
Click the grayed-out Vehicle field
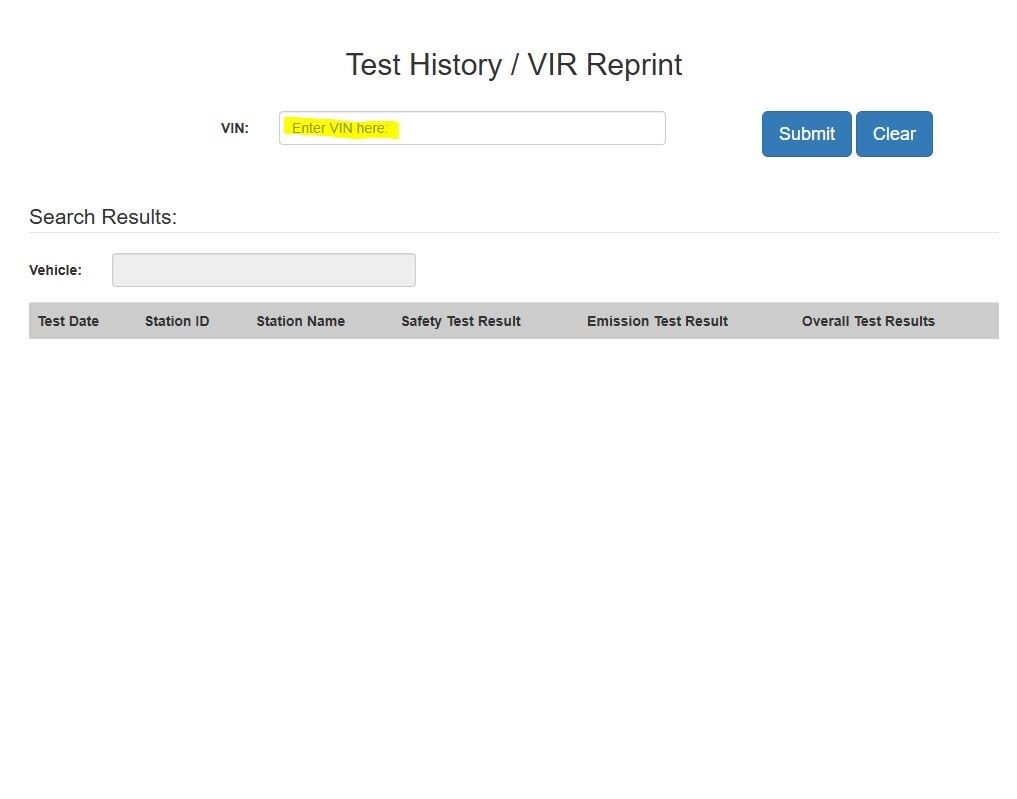pyautogui.click(x=263, y=270)
